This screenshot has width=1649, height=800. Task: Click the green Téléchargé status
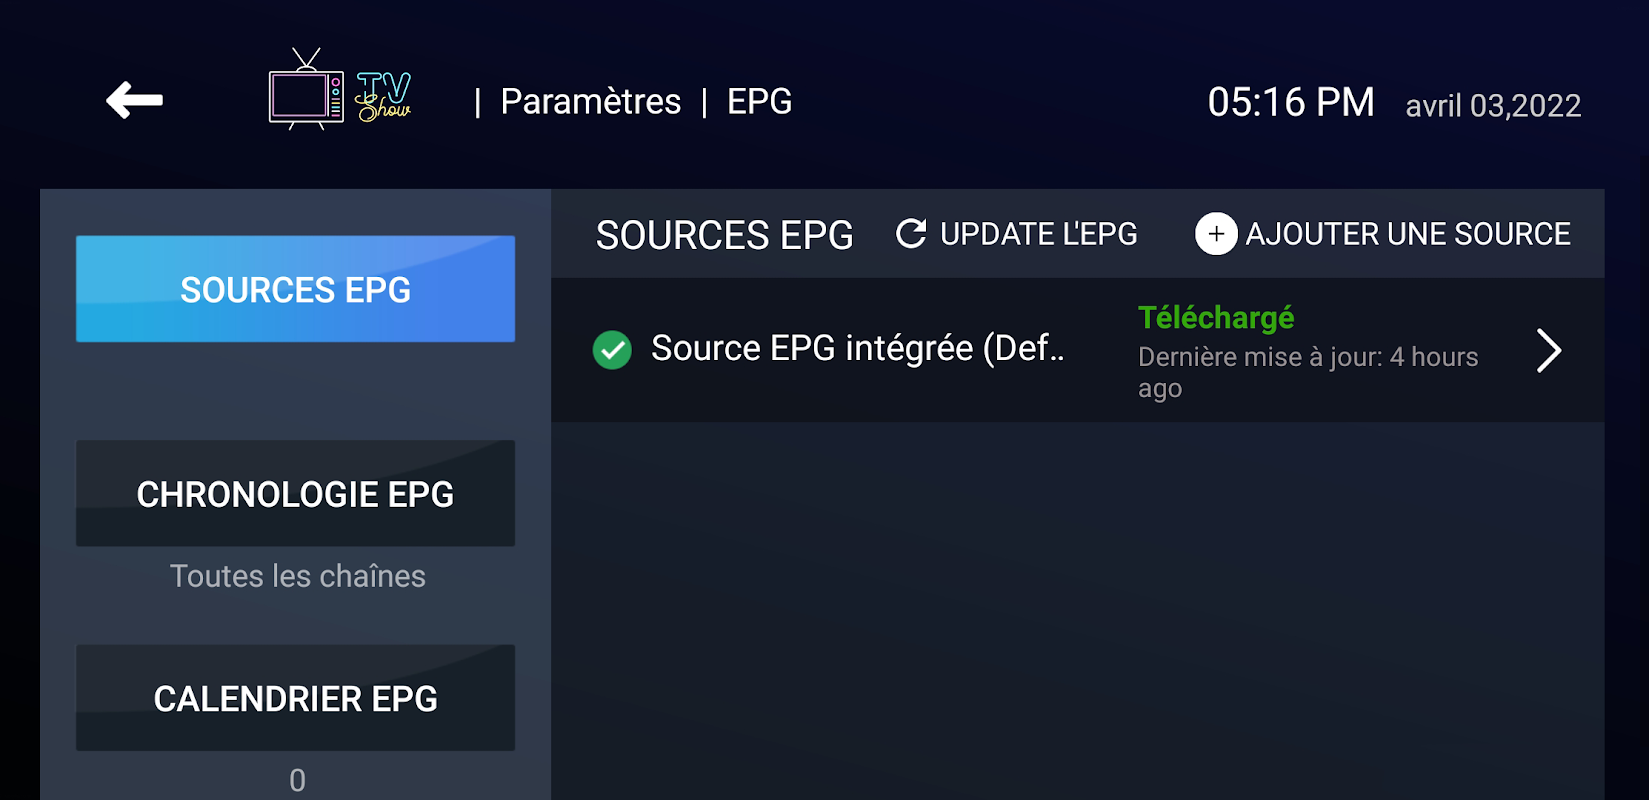1216,318
